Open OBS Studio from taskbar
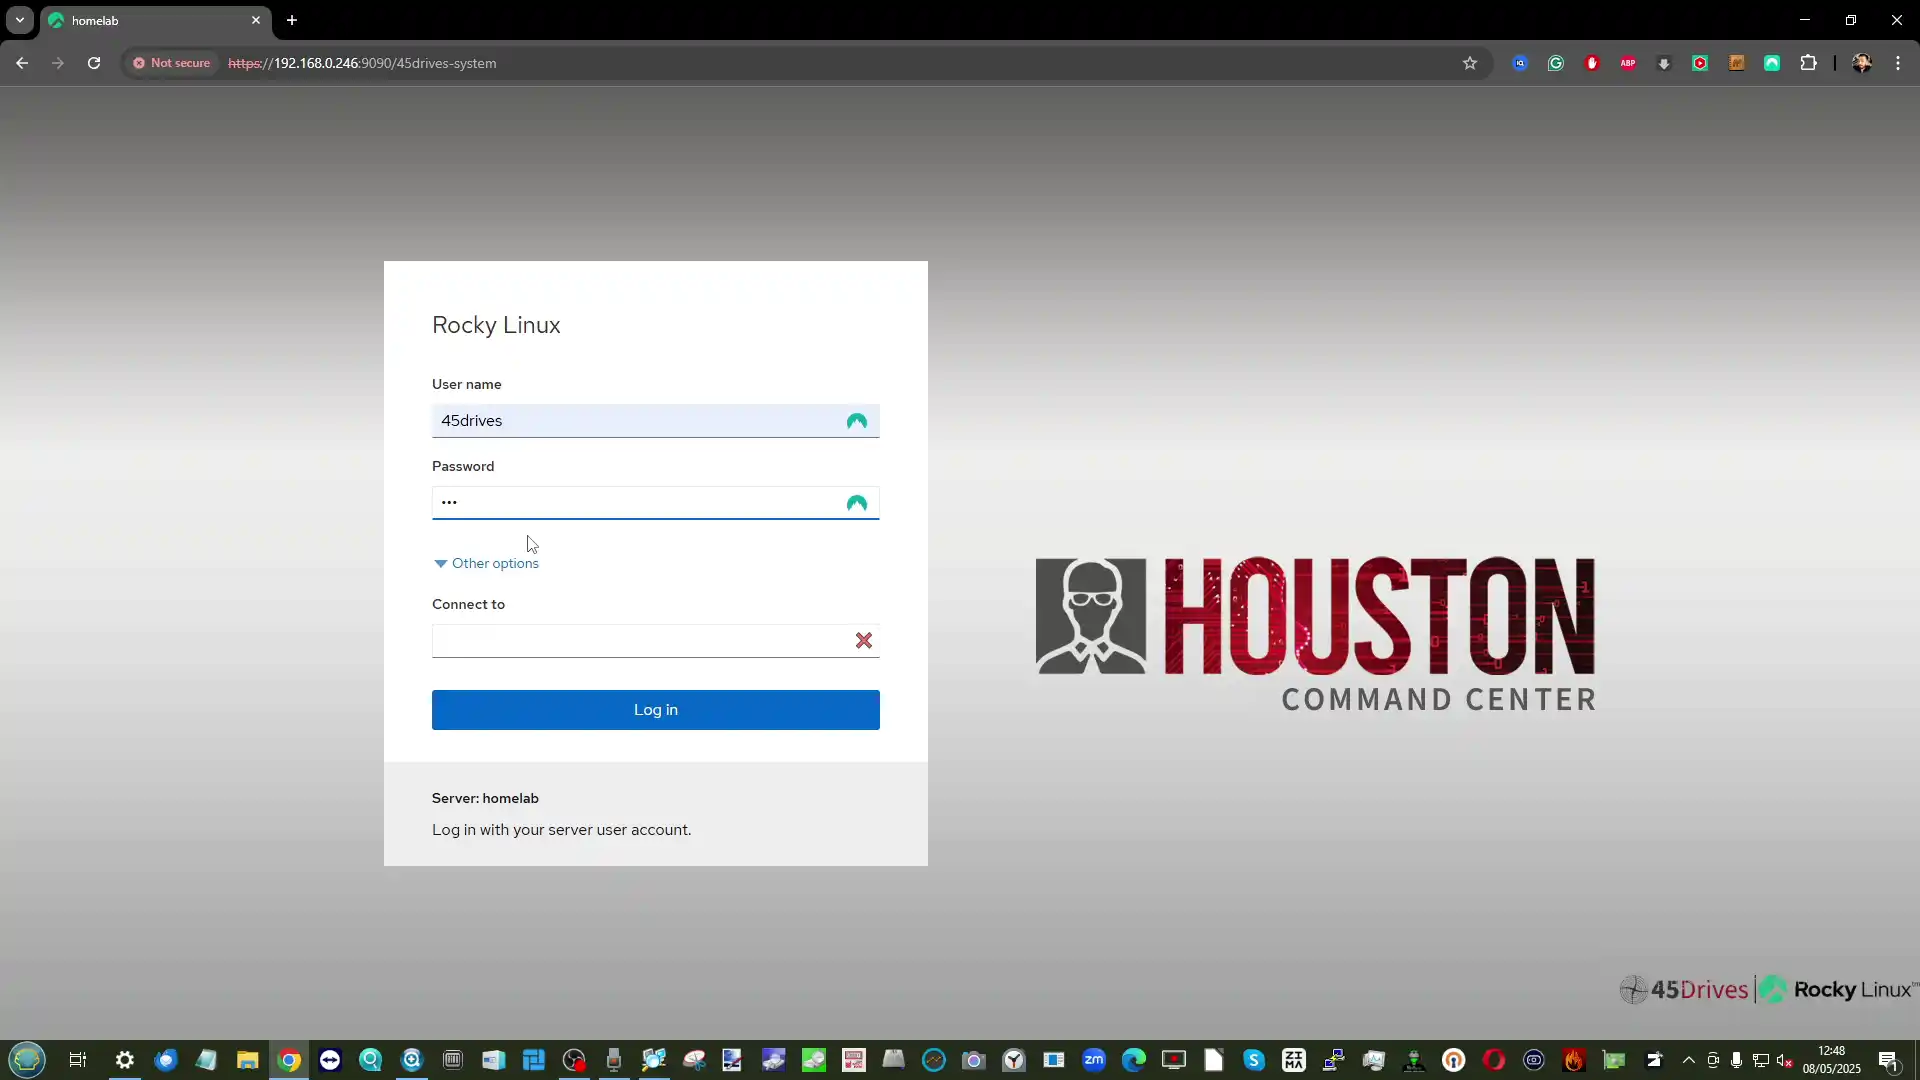Screen dimensions: 1920x1080 [573, 1060]
